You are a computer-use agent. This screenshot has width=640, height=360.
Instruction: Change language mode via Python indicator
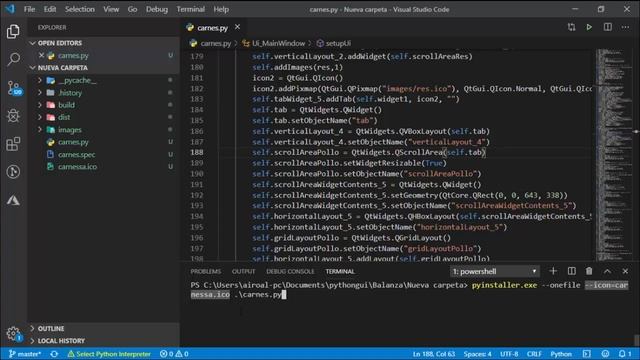click(561, 354)
